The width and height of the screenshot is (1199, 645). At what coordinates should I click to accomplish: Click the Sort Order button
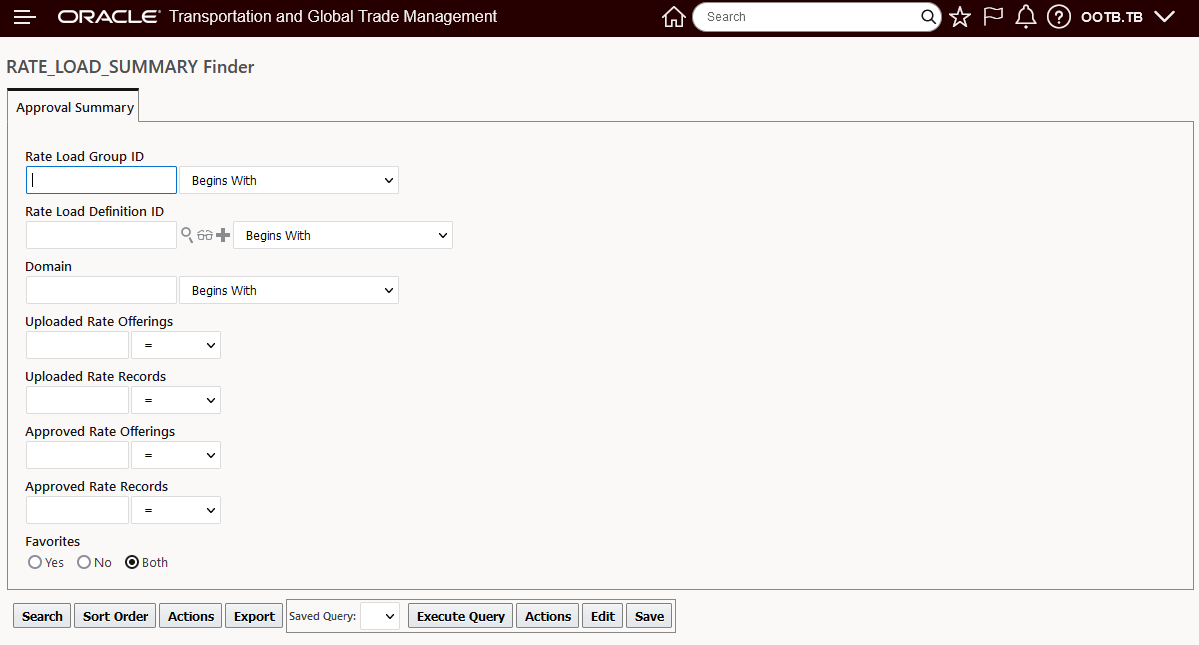tap(115, 616)
